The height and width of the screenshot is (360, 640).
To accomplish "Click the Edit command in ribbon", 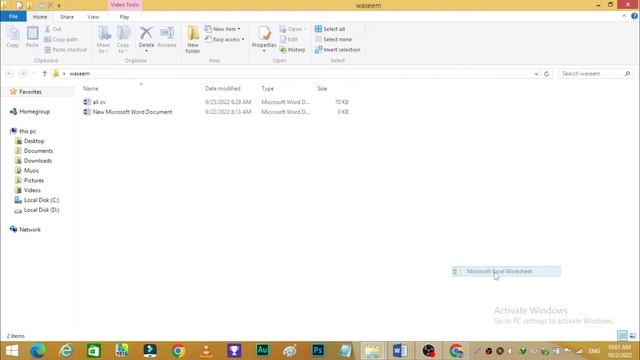I will [289, 40].
